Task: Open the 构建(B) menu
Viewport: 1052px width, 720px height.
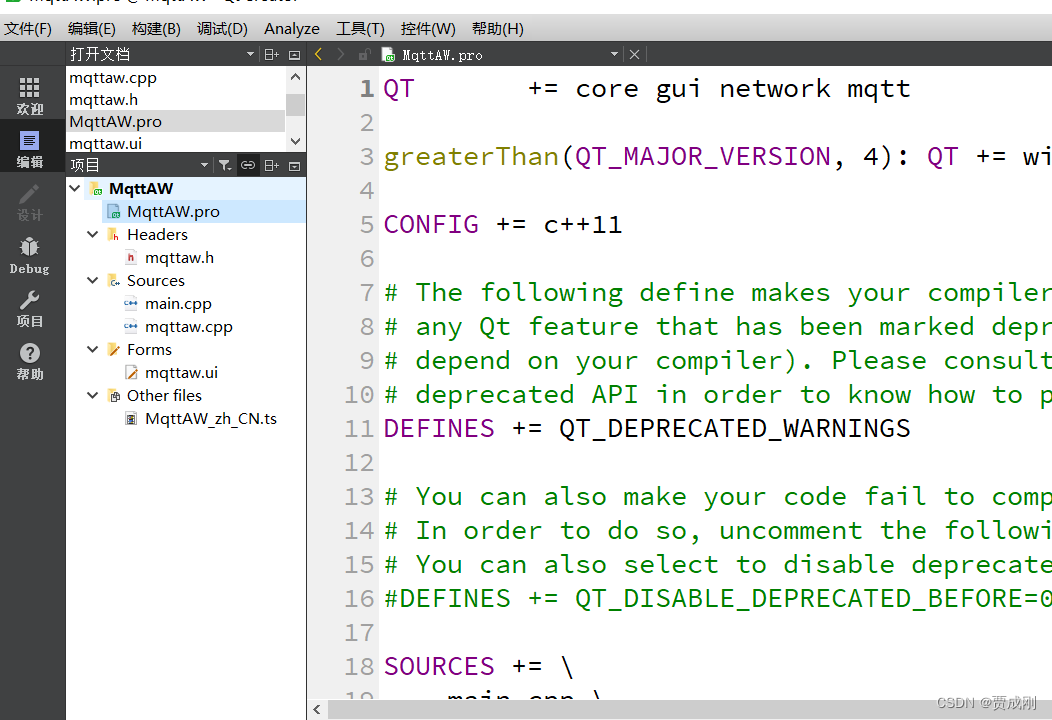Action: coord(156,29)
